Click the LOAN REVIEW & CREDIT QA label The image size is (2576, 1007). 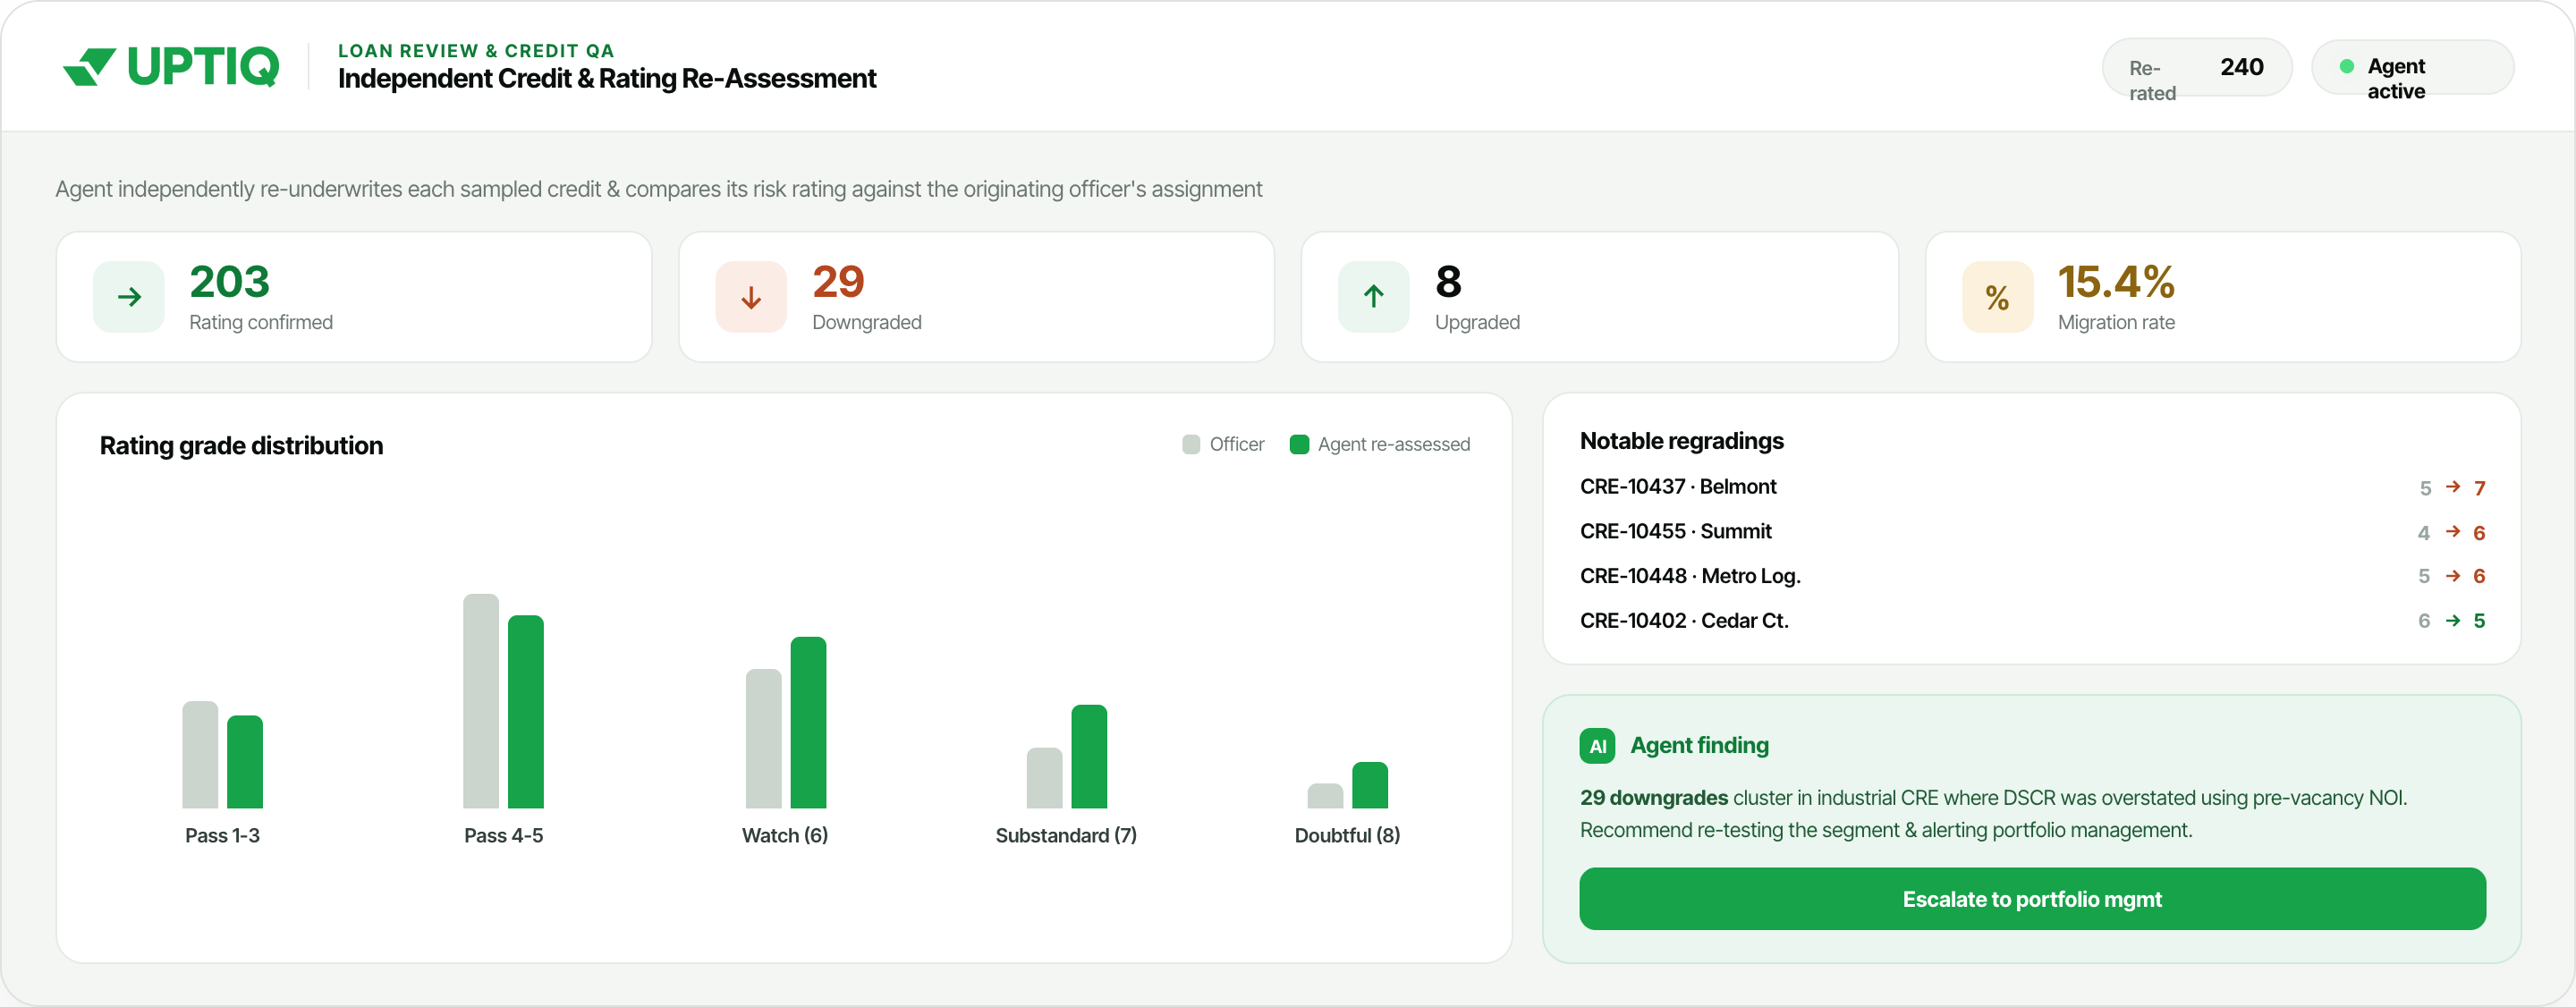tap(476, 51)
